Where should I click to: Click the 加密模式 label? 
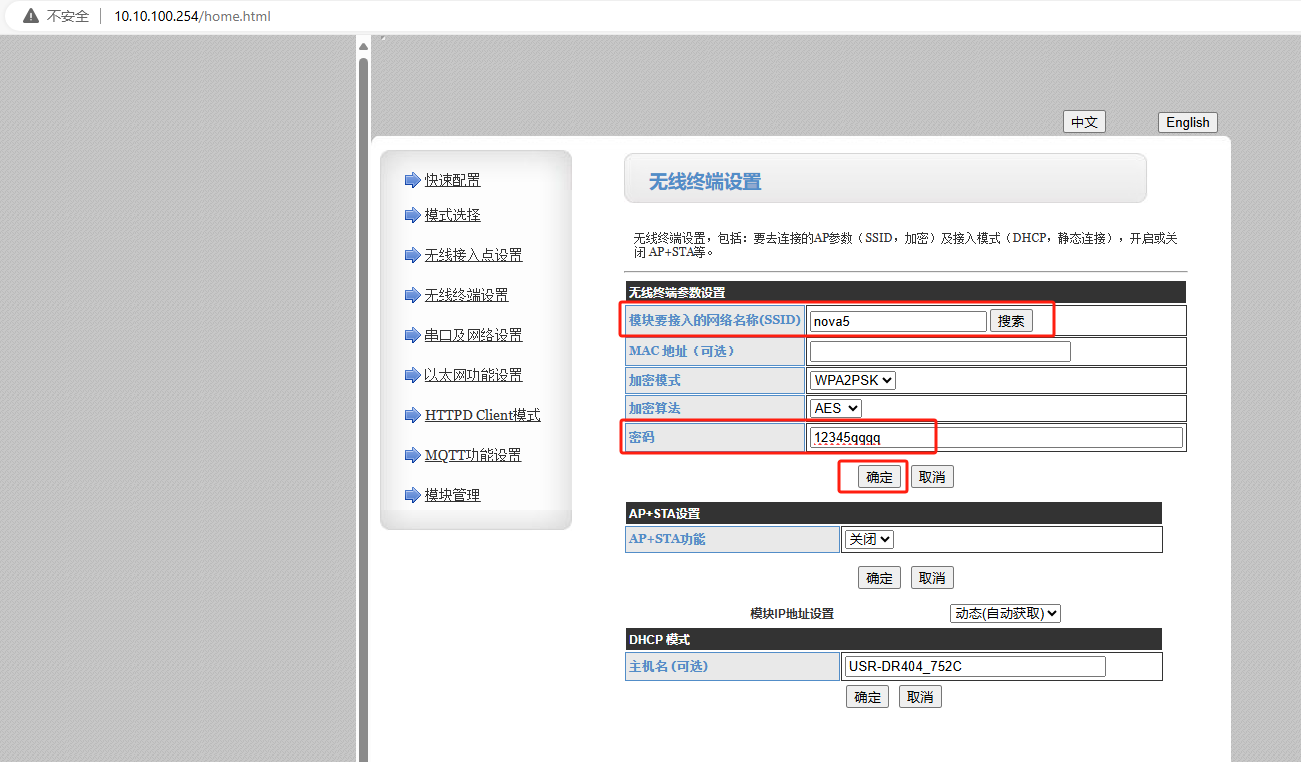click(655, 380)
